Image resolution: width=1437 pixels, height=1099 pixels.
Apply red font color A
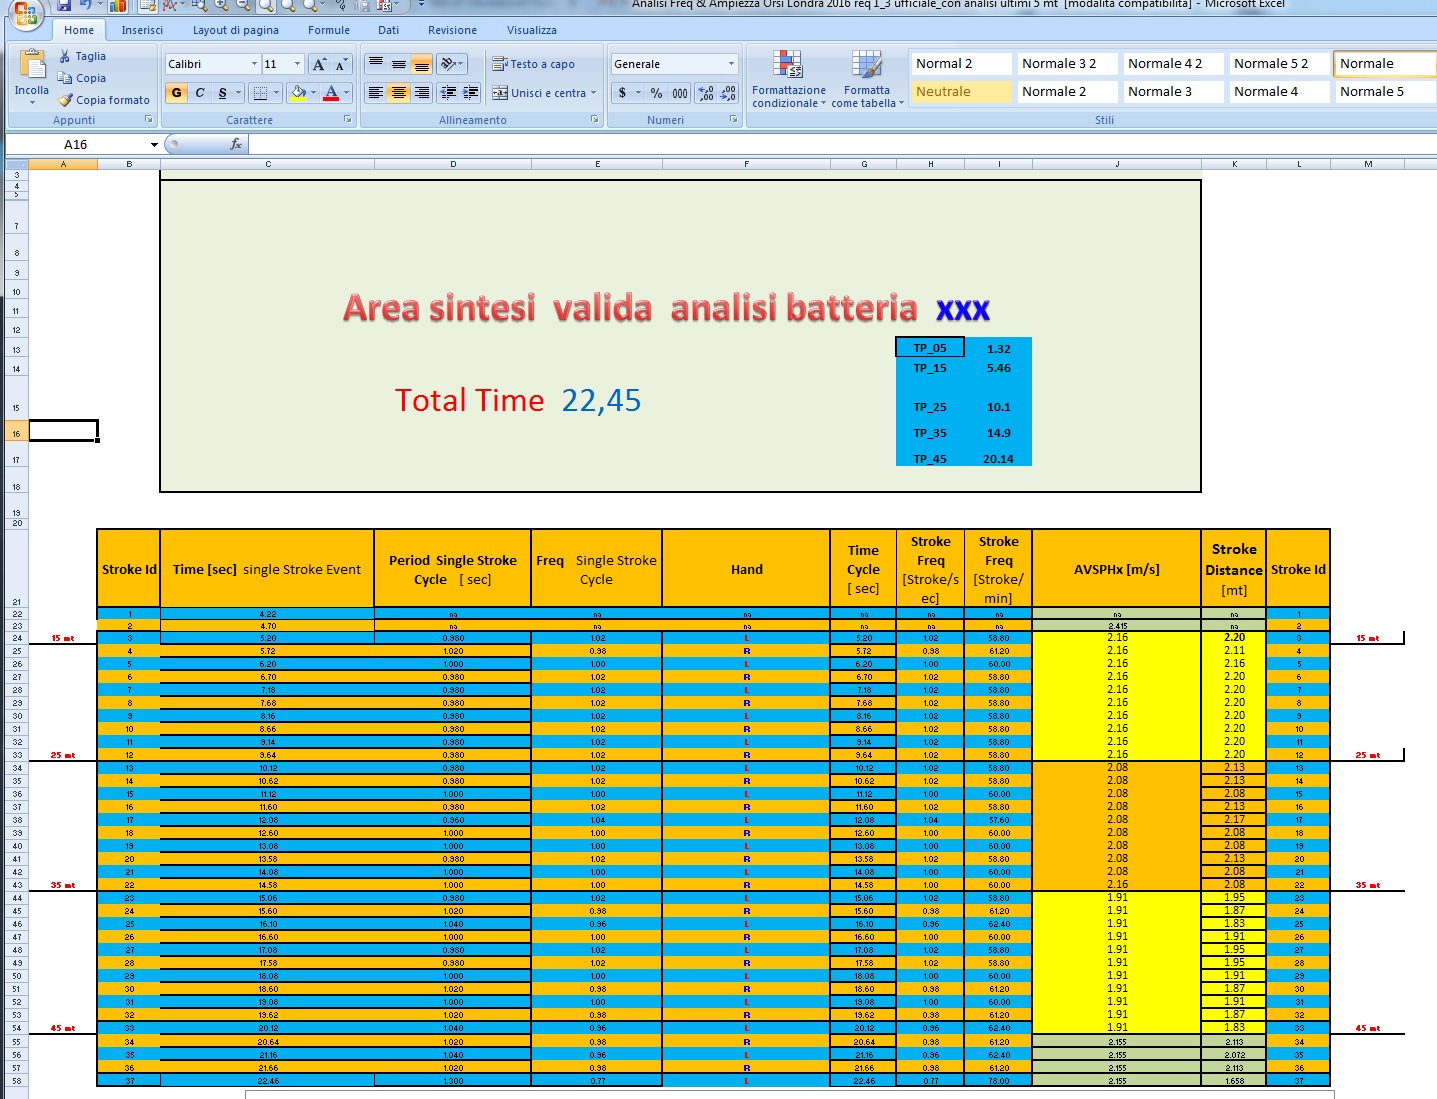point(331,93)
